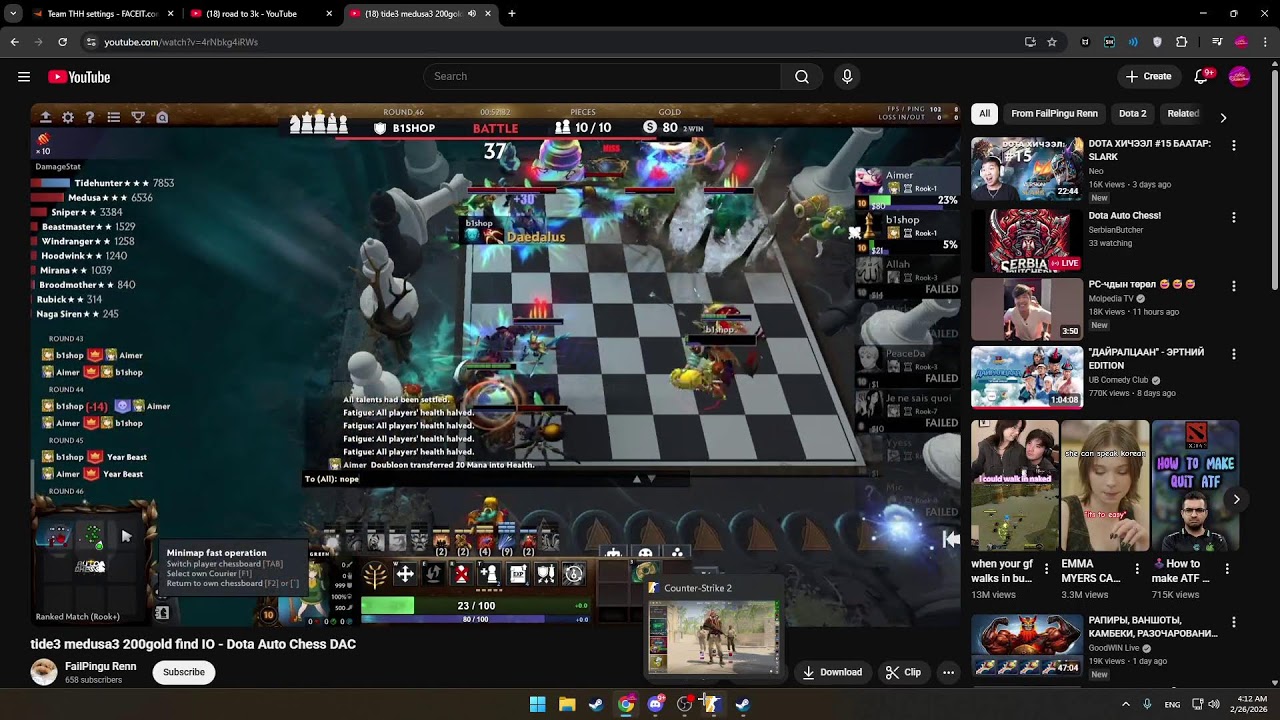
Task: Open FailPingu Renn channel avatar
Action: 44,672
